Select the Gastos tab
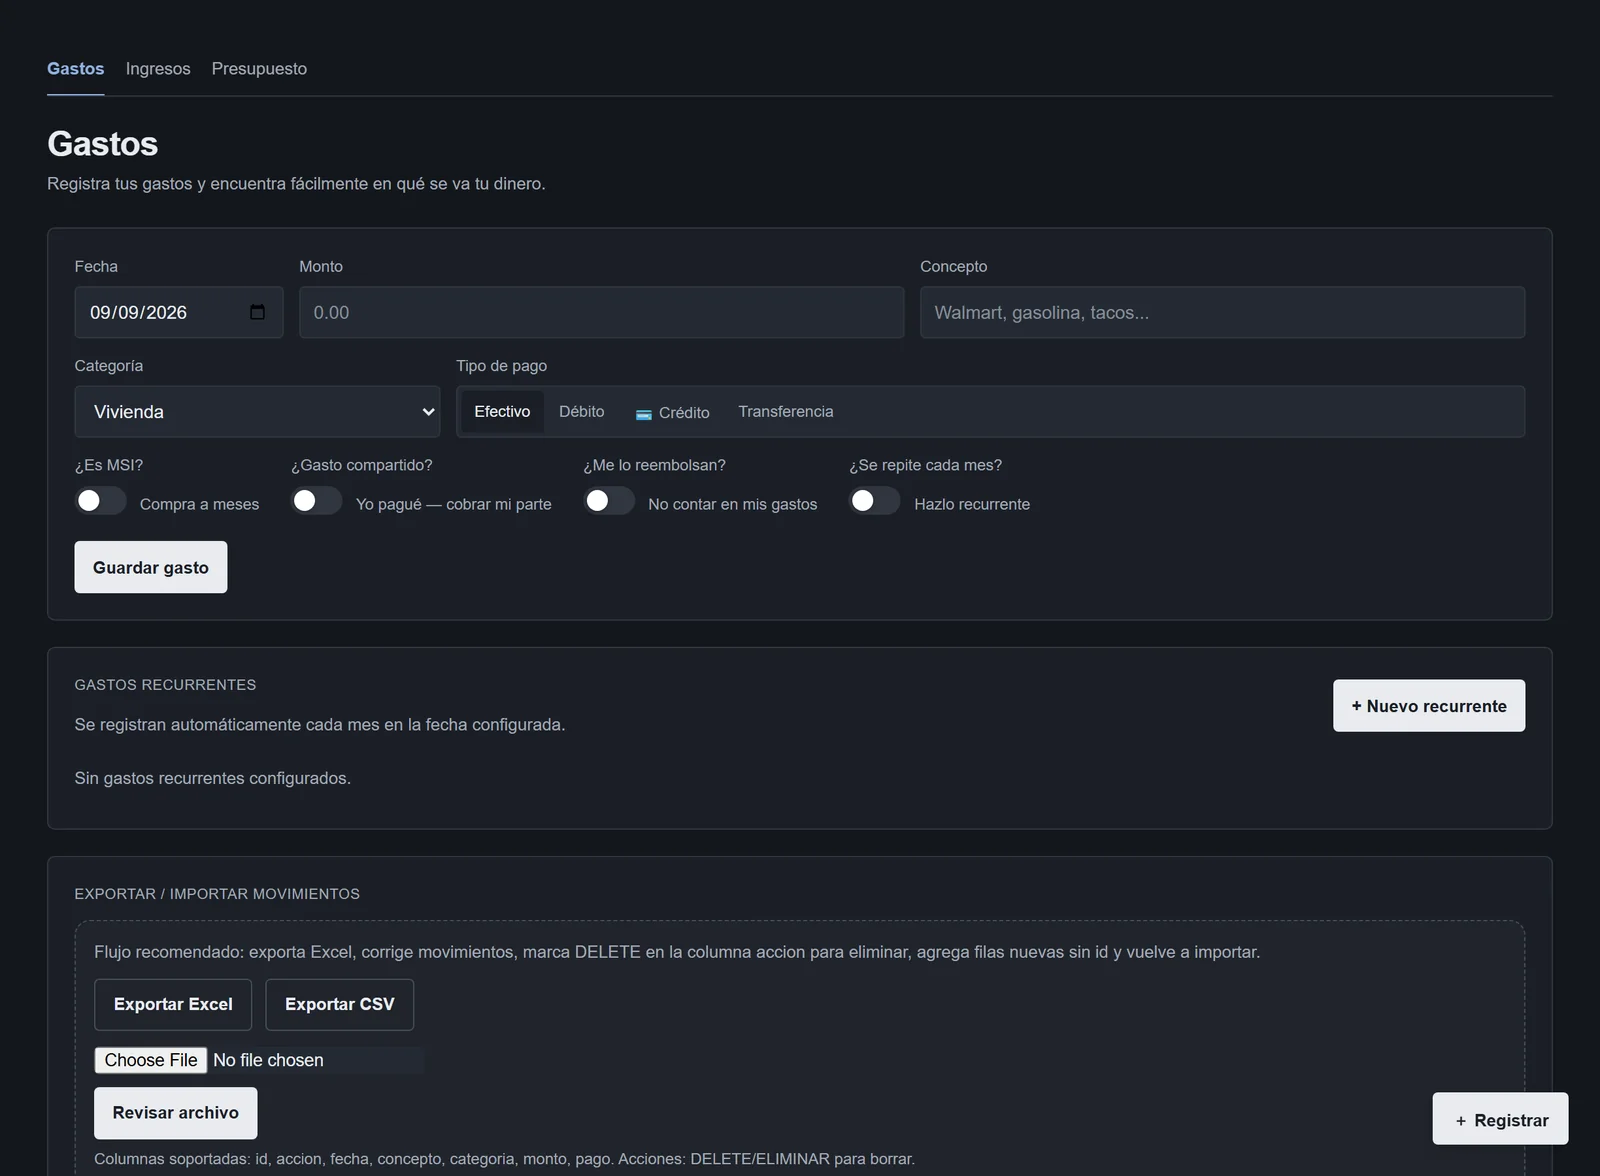 click(76, 69)
